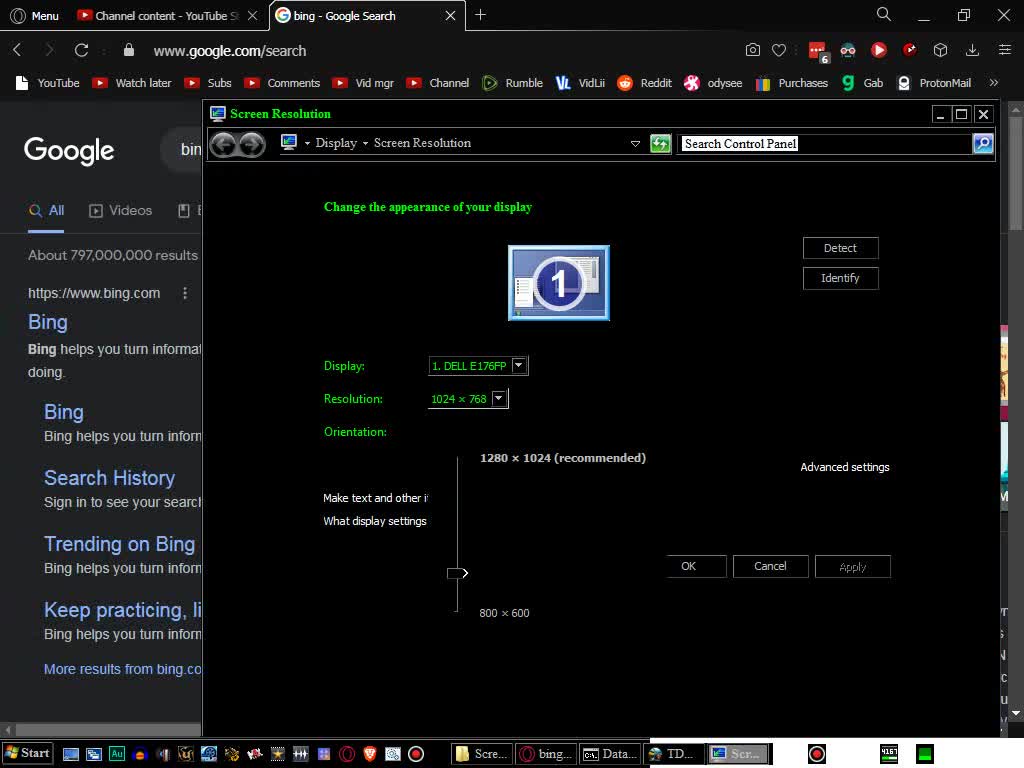Switch to the Videos search filter tab
Viewport: 1024px width, 768px height.
point(120,210)
